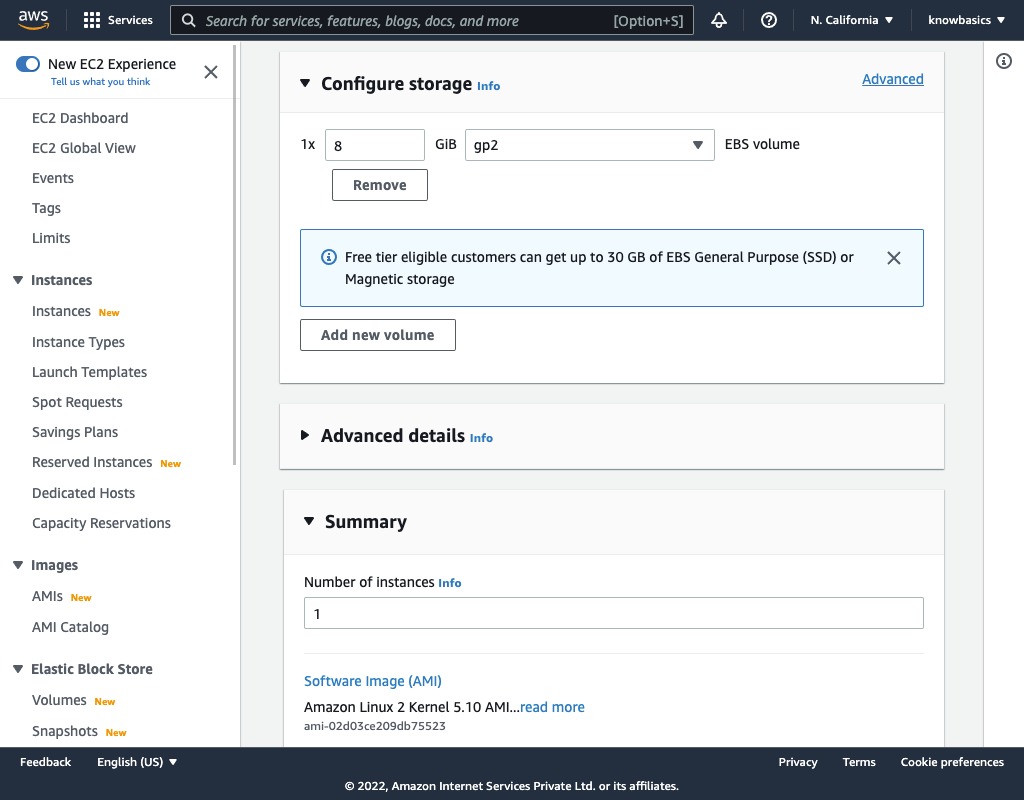Collapse the Summary section

309,521
